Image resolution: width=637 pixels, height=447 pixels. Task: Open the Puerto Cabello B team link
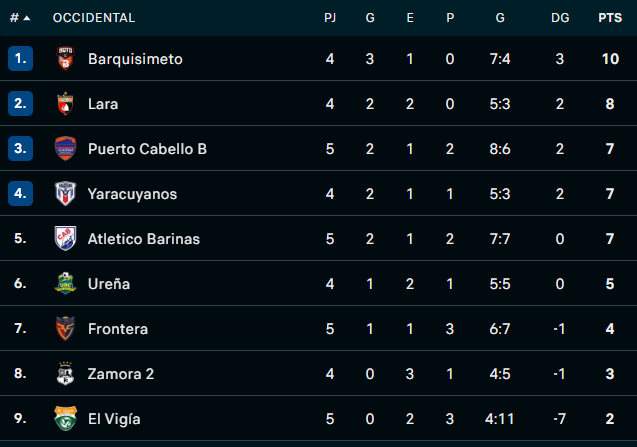[x=147, y=149]
